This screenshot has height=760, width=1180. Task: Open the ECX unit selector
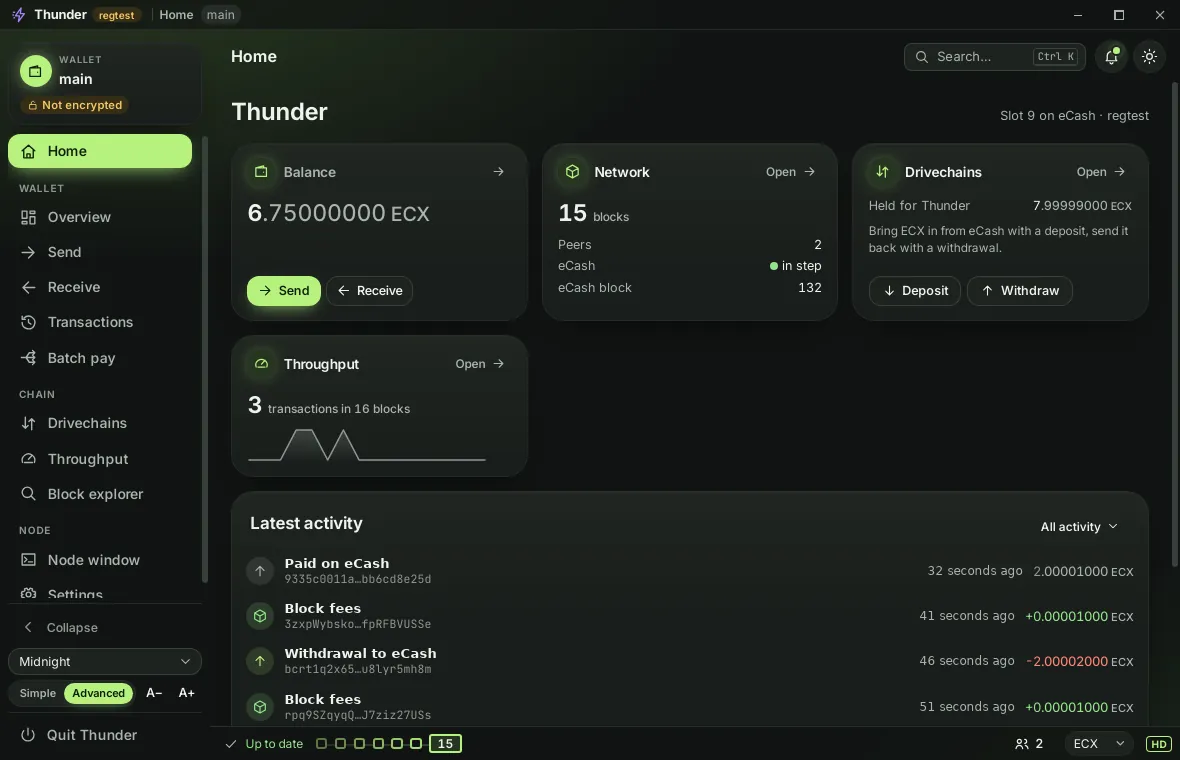(x=1099, y=743)
